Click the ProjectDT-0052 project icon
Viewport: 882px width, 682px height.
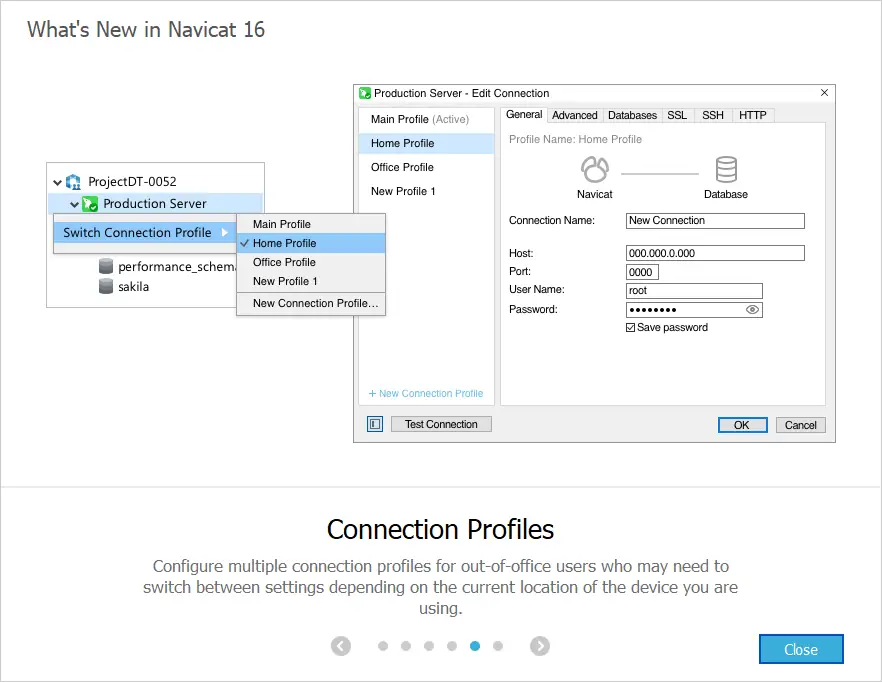click(x=73, y=182)
